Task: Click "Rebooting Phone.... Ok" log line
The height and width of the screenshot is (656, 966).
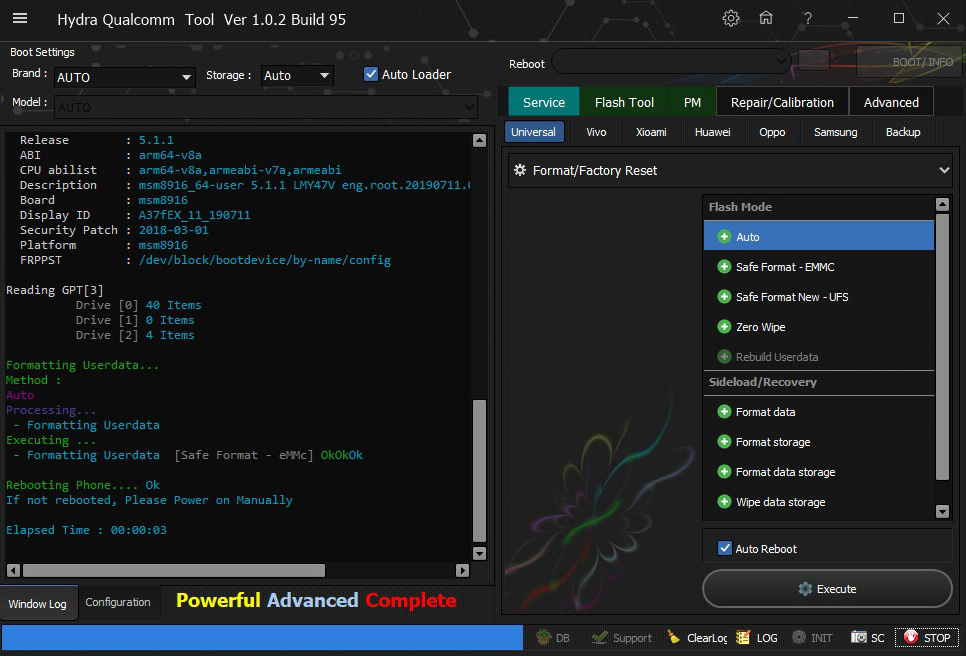Action: [83, 485]
